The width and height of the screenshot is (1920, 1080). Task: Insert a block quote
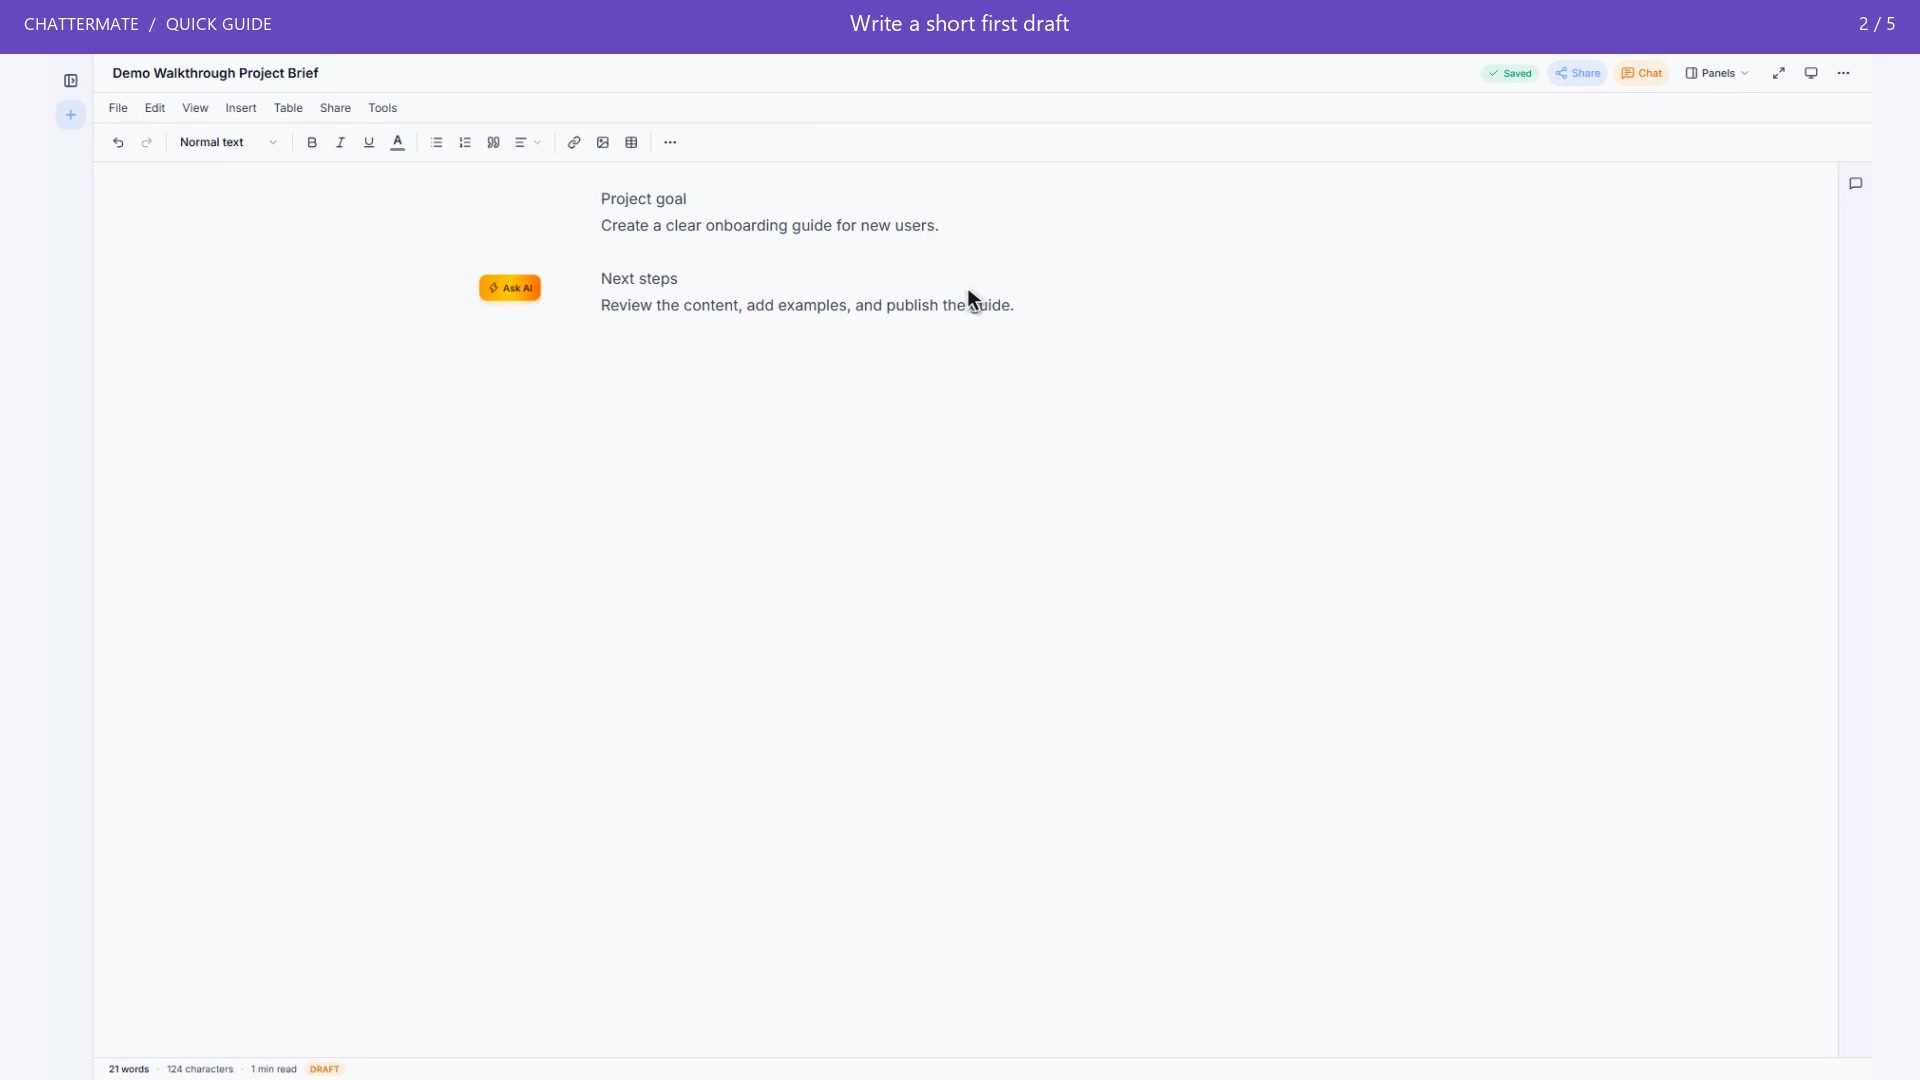point(493,143)
